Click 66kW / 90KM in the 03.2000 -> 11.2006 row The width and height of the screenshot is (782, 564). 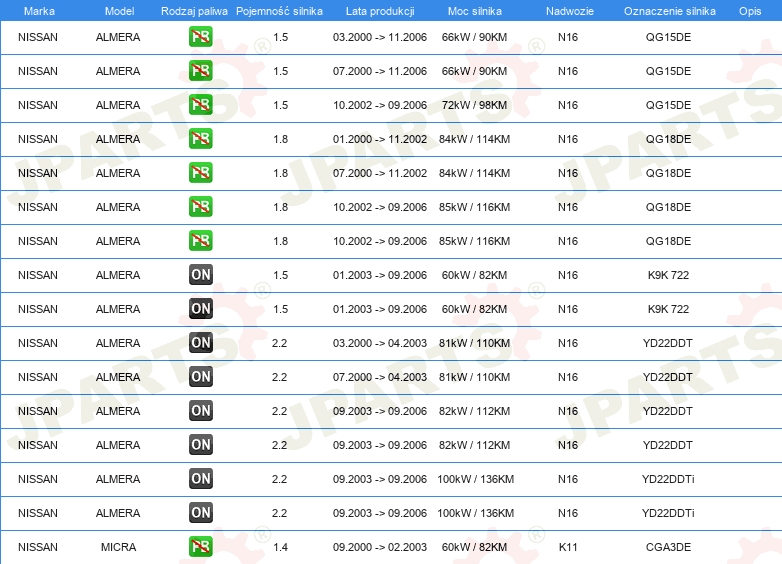pyautogui.click(x=474, y=37)
